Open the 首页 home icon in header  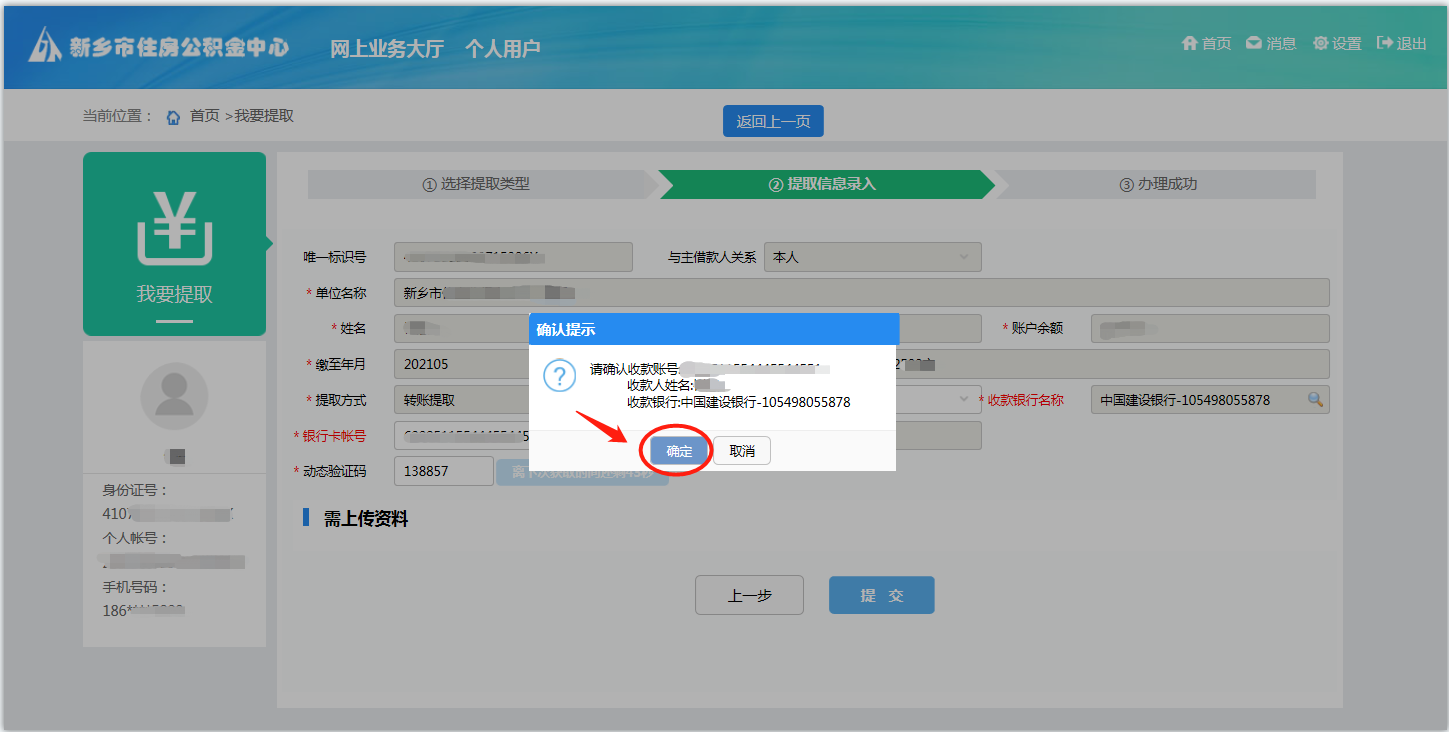1190,43
